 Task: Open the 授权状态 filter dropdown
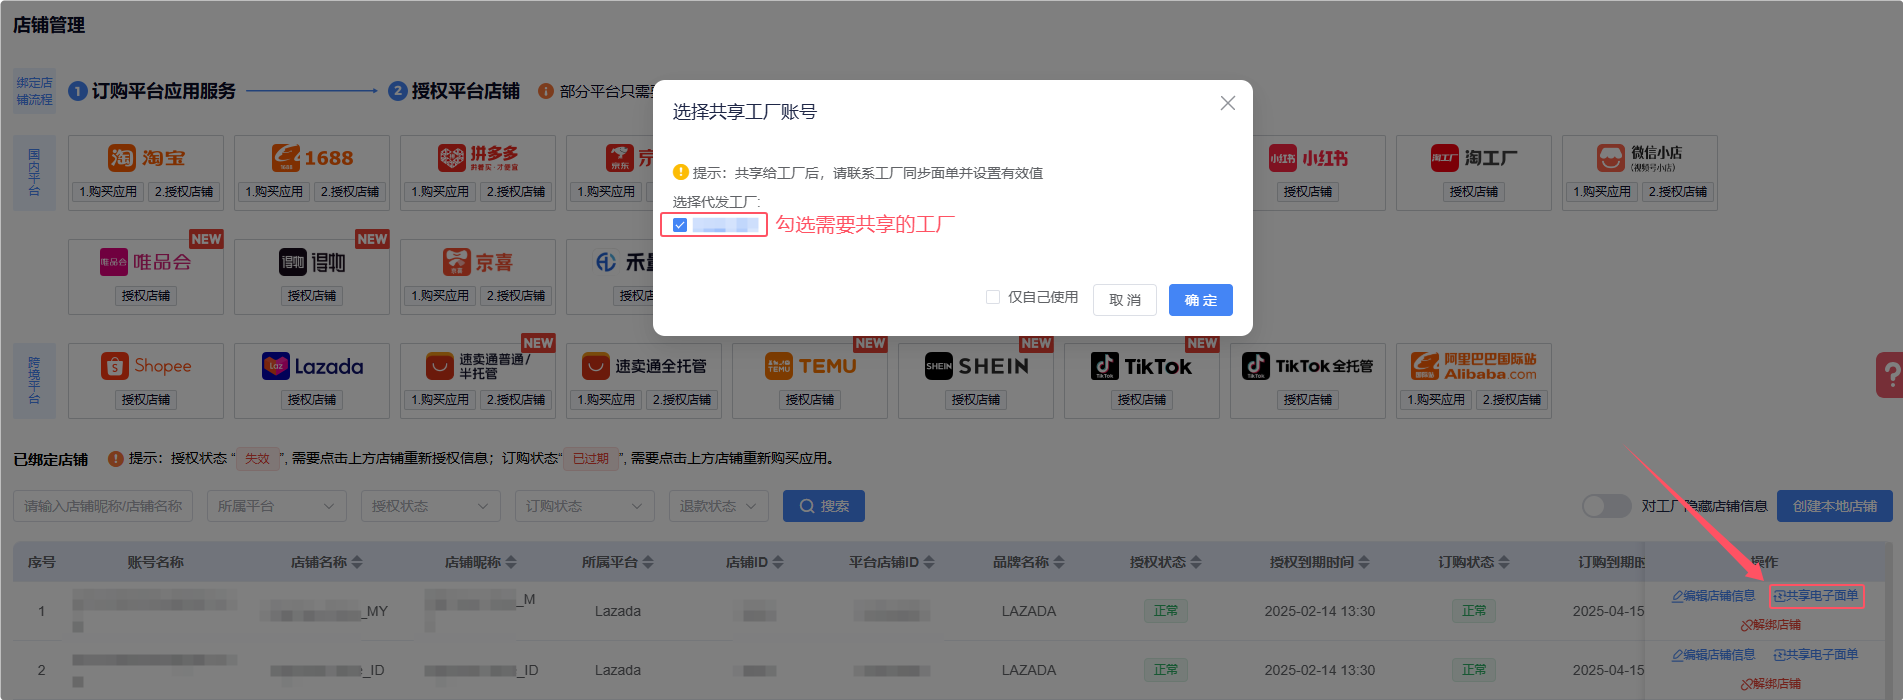431,506
